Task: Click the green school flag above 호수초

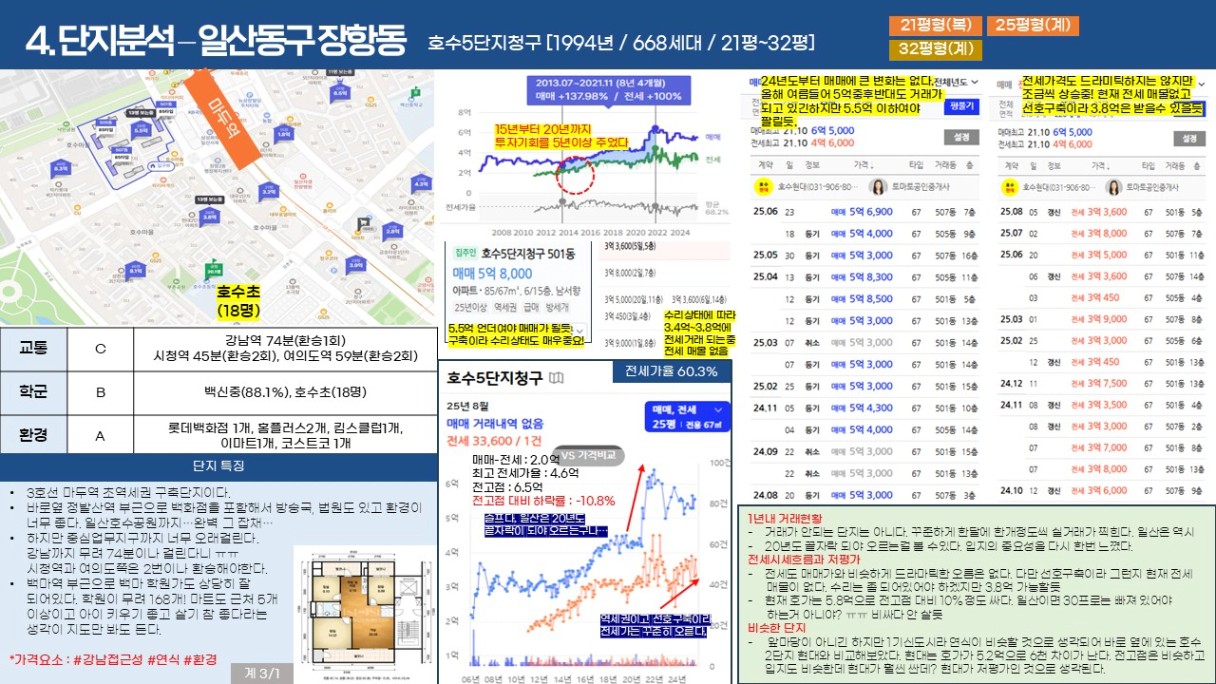Action: pos(213,270)
